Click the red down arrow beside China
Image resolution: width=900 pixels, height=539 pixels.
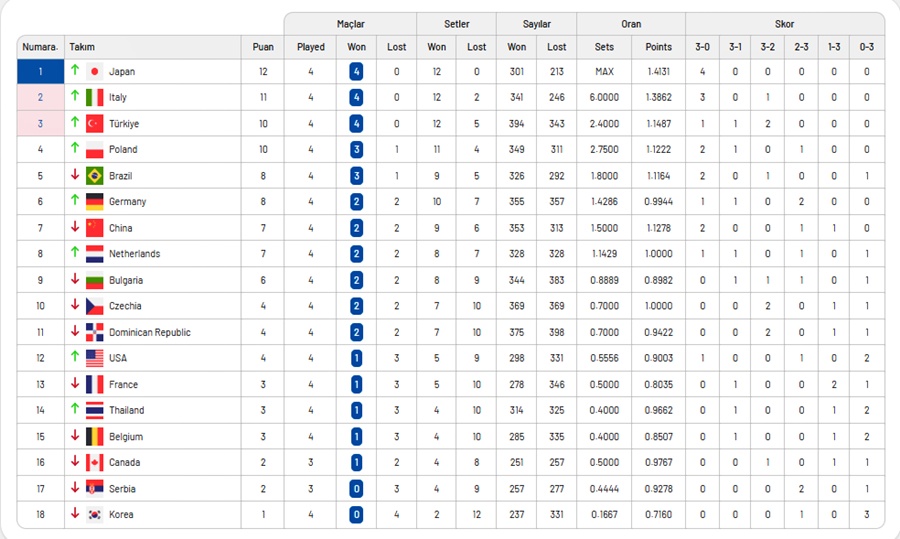point(75,226)
